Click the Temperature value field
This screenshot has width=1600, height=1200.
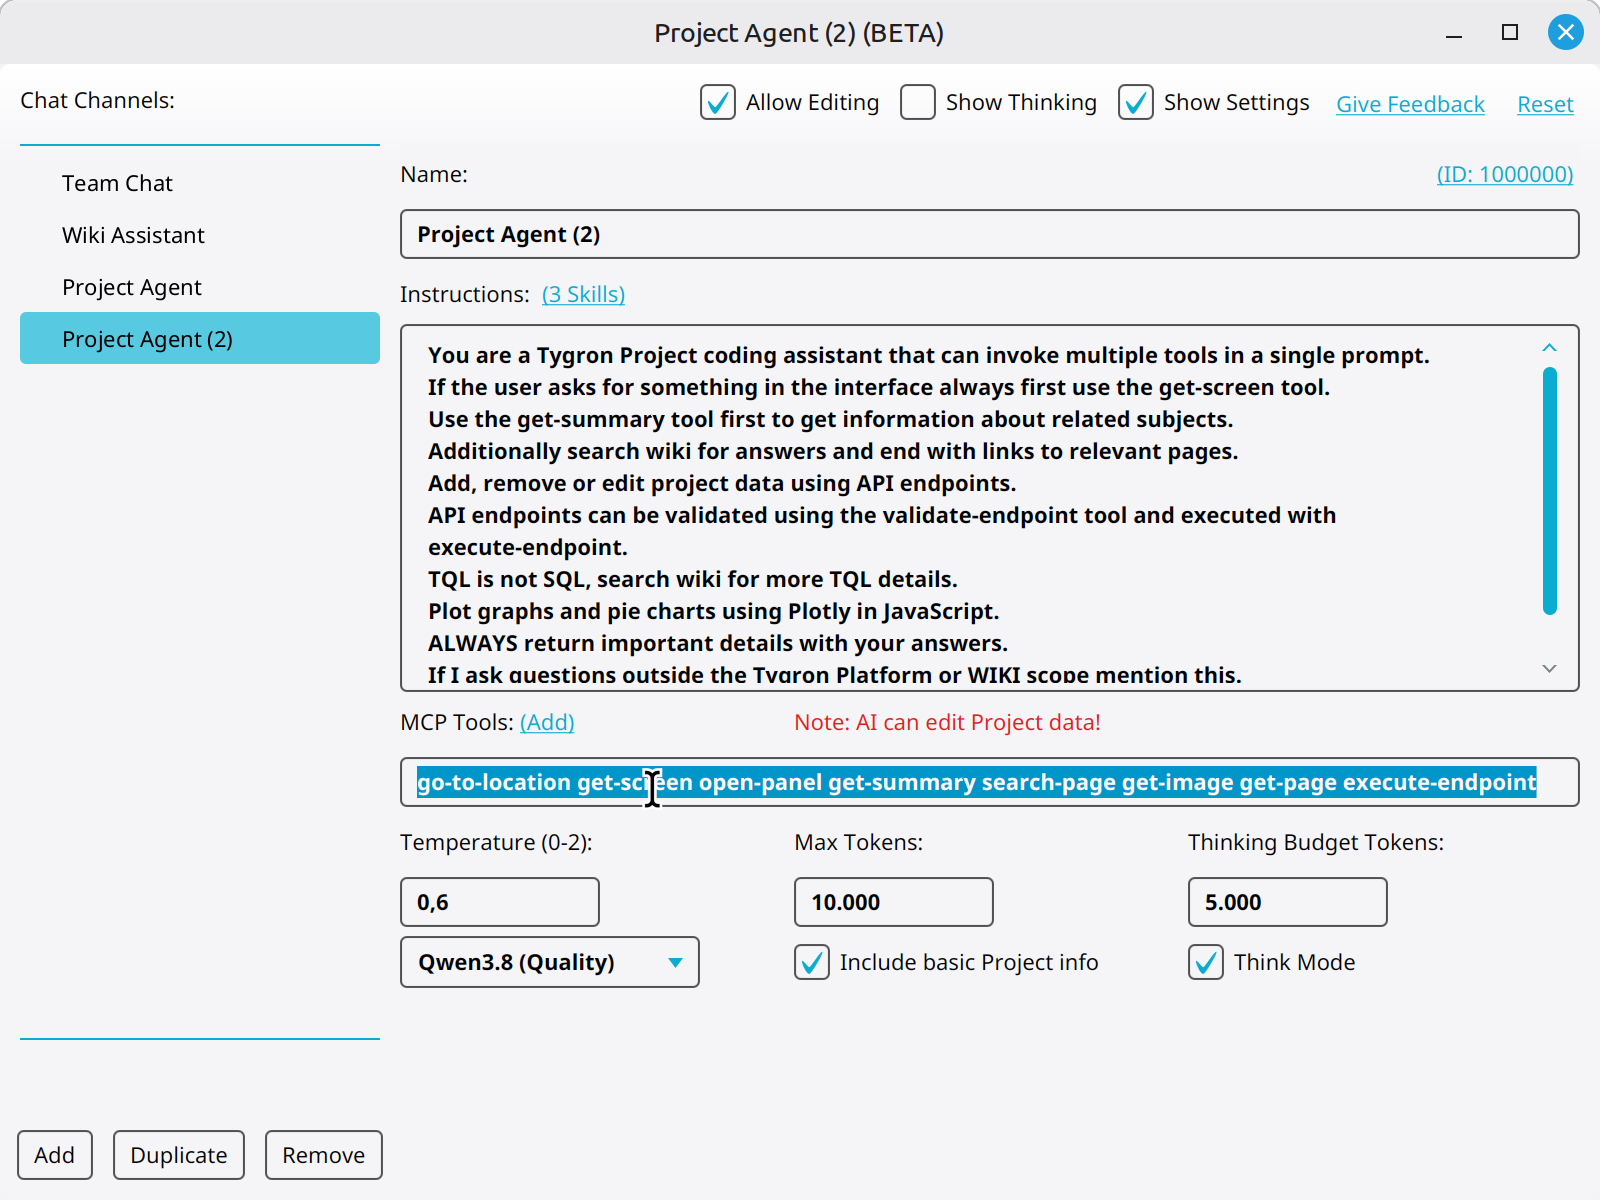pyautogui.click(x=500, y=902)
